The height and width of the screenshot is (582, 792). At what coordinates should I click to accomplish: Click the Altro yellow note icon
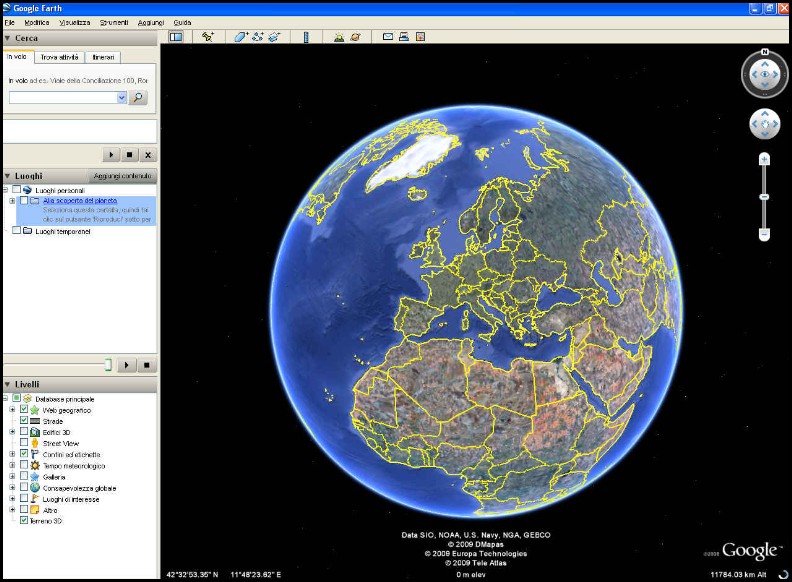pyautogui.click(x=34, y=510)
